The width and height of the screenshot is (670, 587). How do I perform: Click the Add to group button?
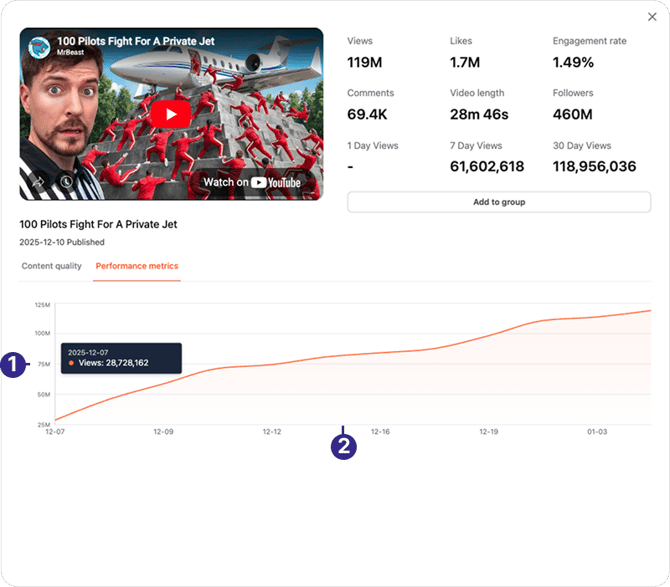[498, 202]
